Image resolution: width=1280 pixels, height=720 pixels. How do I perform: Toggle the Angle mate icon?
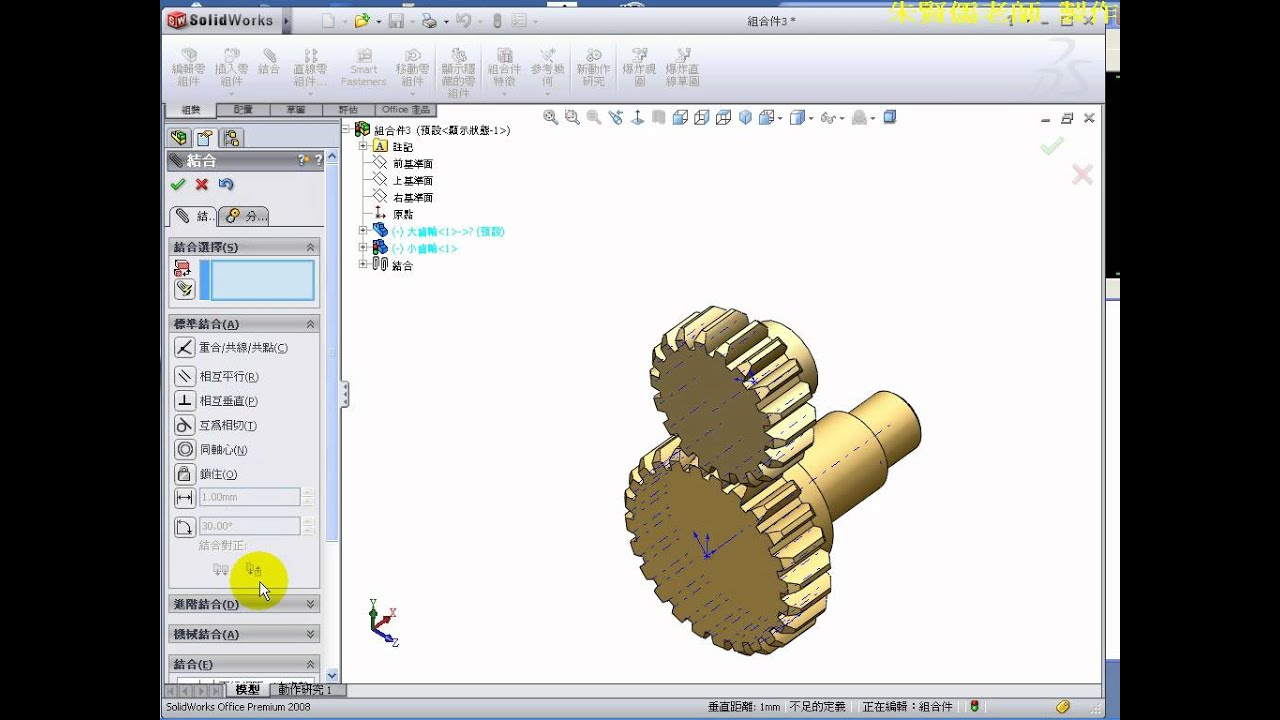click(185, 526)
